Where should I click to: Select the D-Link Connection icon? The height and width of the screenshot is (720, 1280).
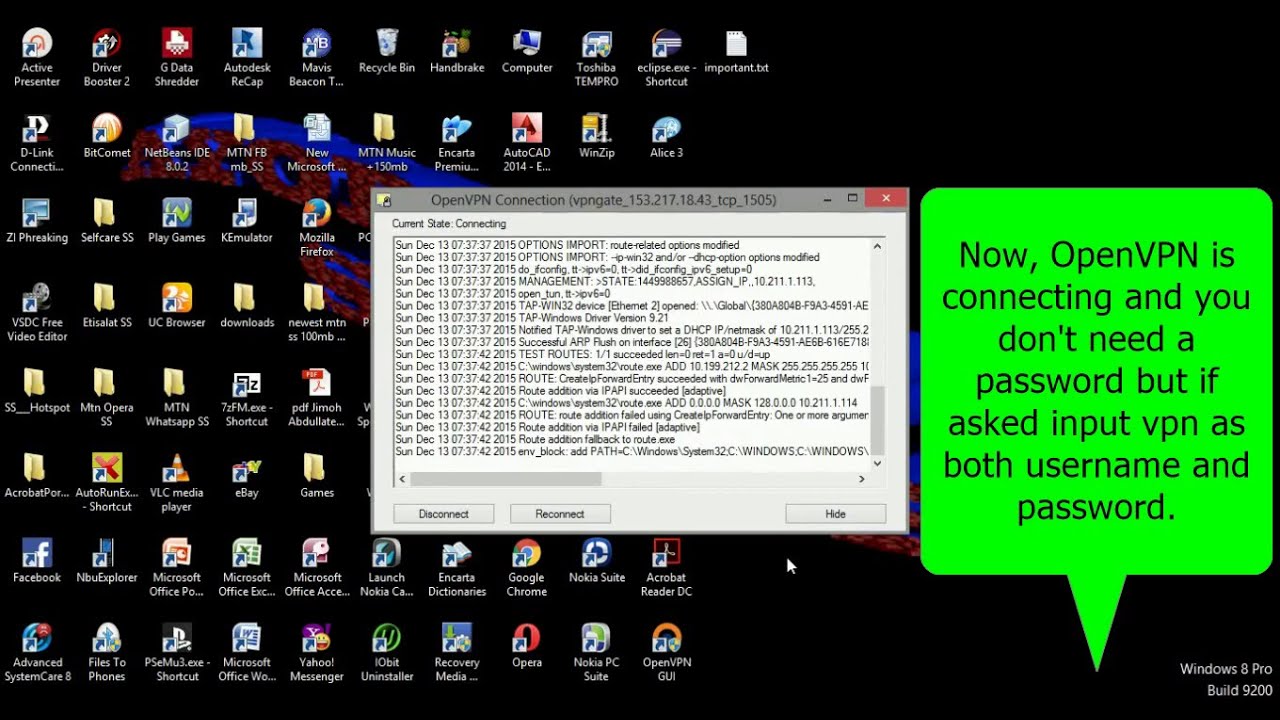pyautogui.click(x=37, y=143)
